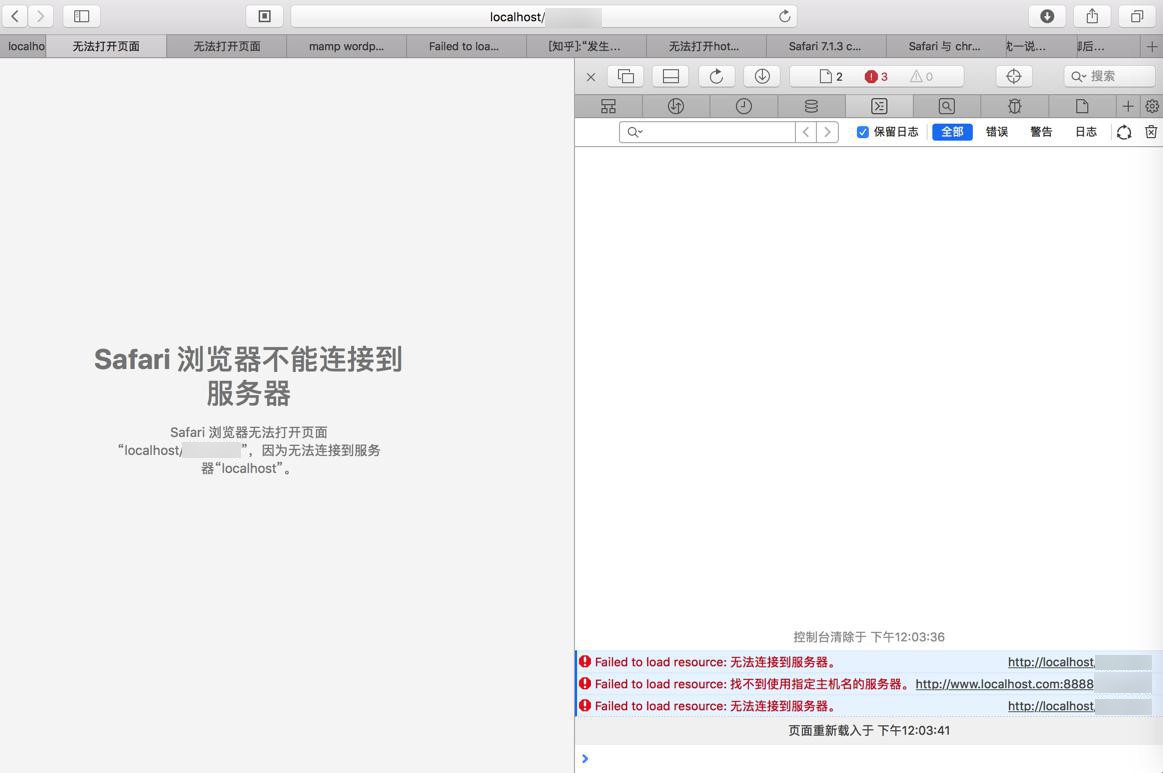This screenshot has height=773, width=1163.
Task: Open the Elements tab icon
Action: [x=608, y=106]
